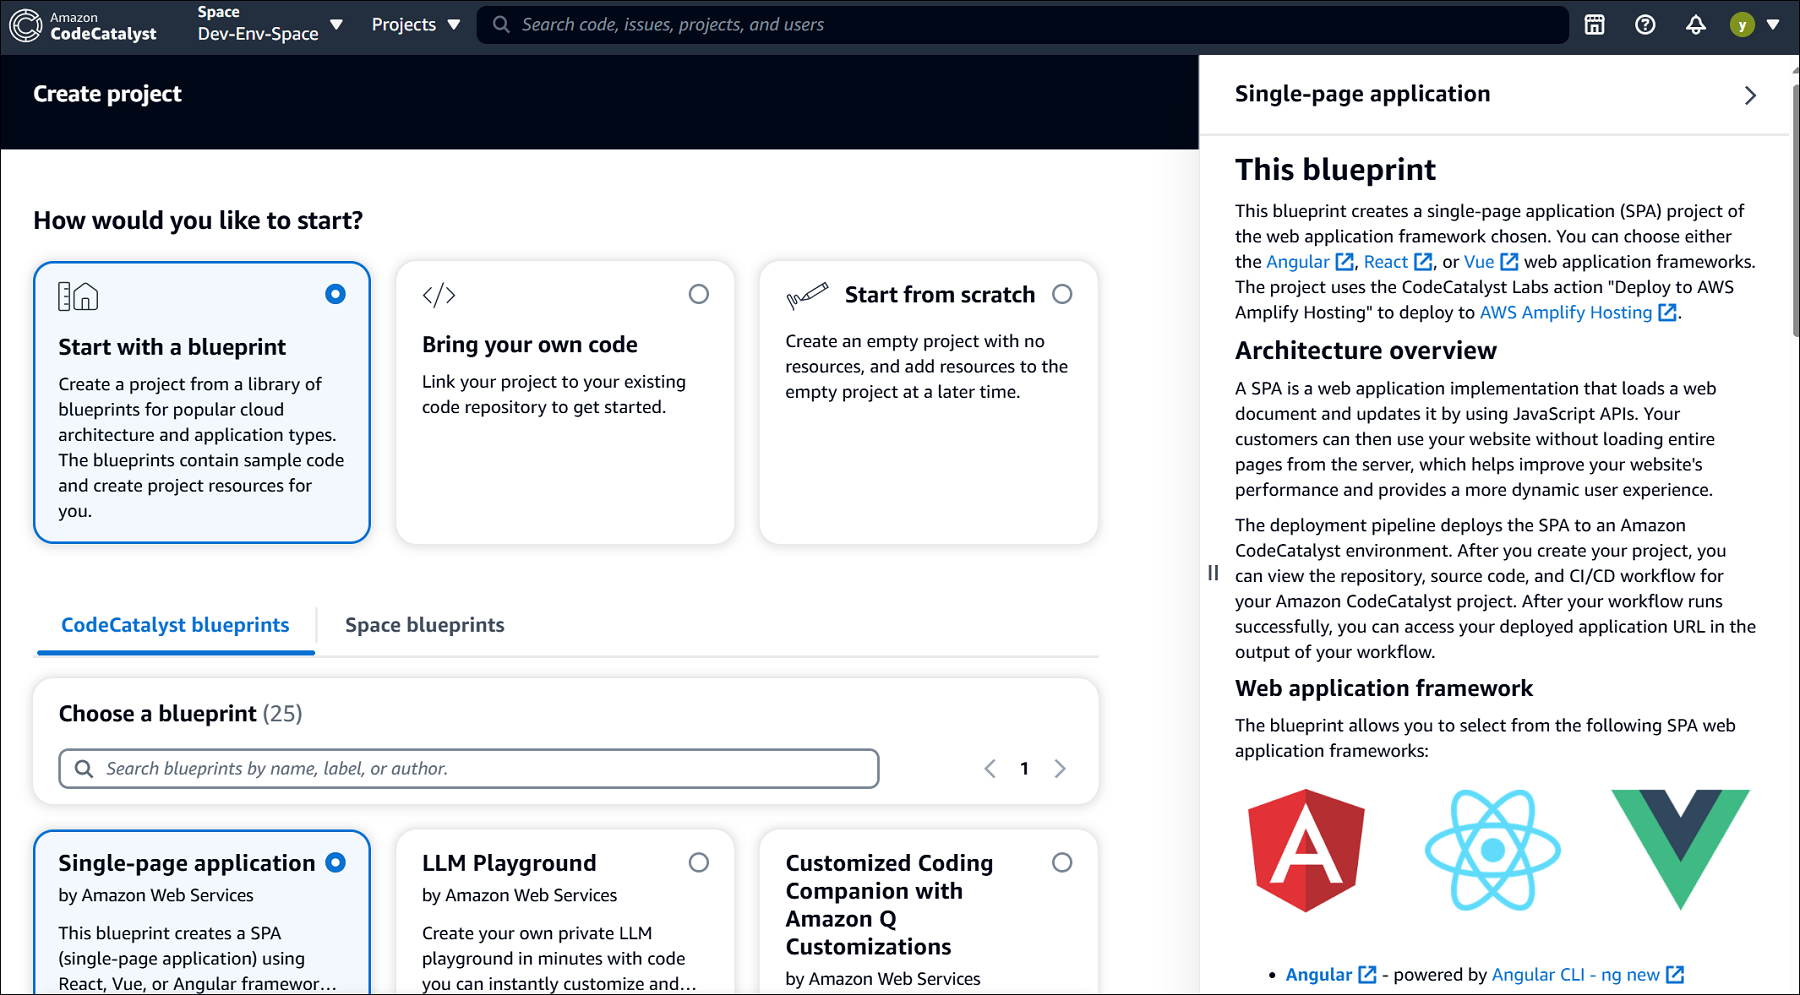1800x995 pixels.
Task: Open the Projects dropdown menu
Action: (x=416, y=25)
